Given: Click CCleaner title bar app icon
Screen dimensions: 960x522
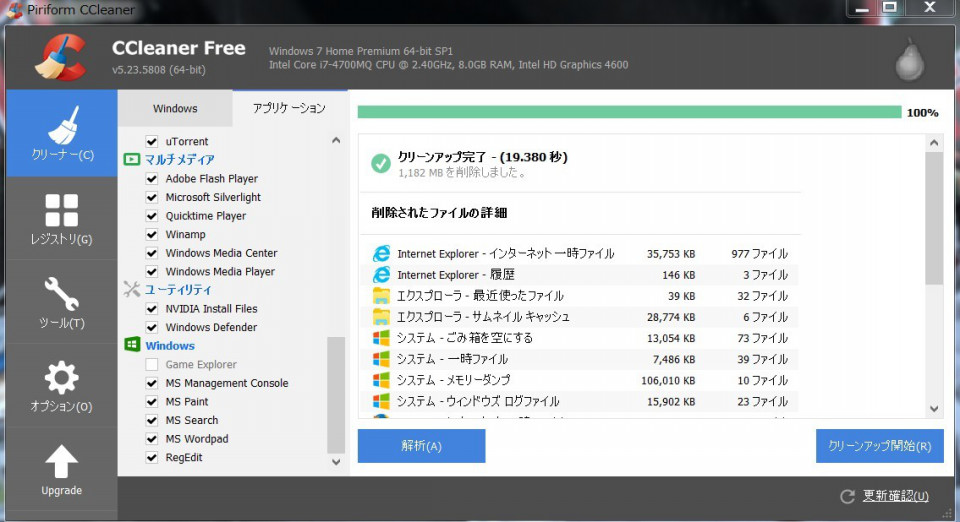Looking at the screenshot, I should coord(15,10).
